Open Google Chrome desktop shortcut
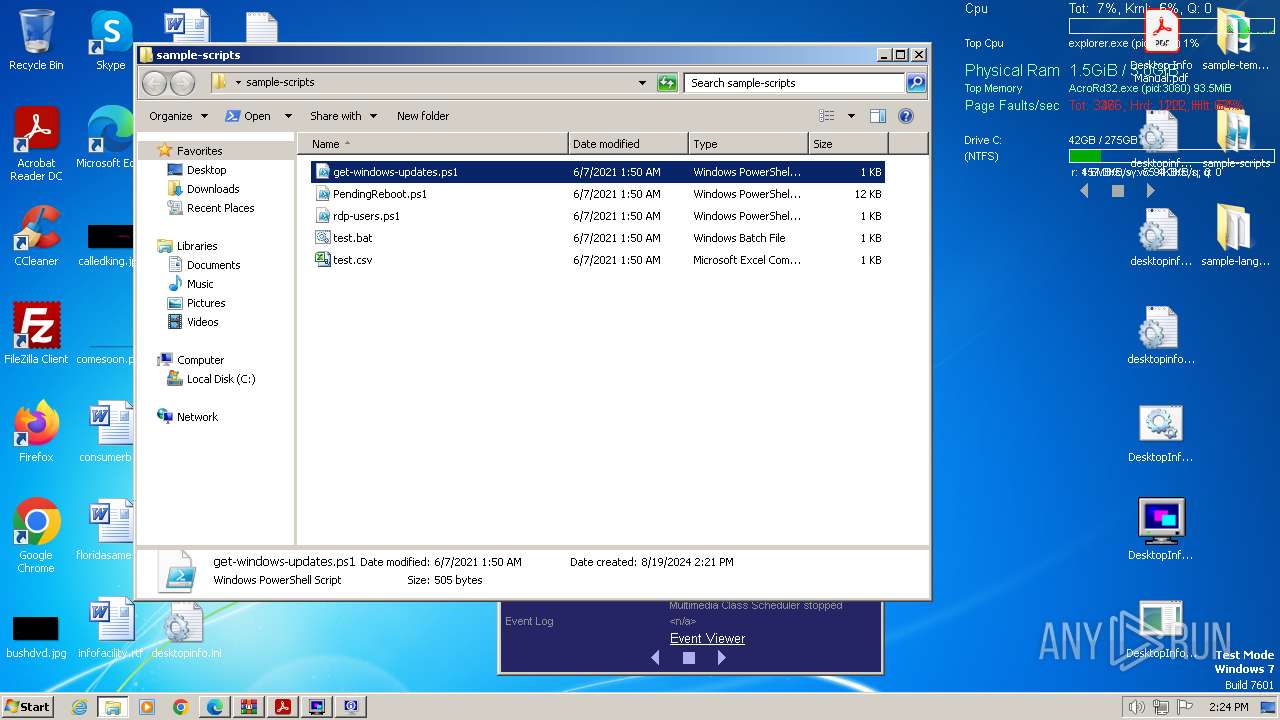 coord(36,535)
